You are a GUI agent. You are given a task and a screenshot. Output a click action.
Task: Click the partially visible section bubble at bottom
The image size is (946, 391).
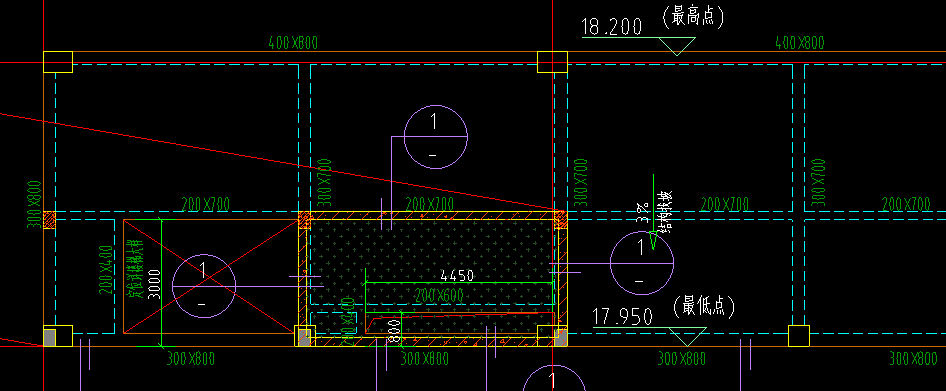click(553, 378)
